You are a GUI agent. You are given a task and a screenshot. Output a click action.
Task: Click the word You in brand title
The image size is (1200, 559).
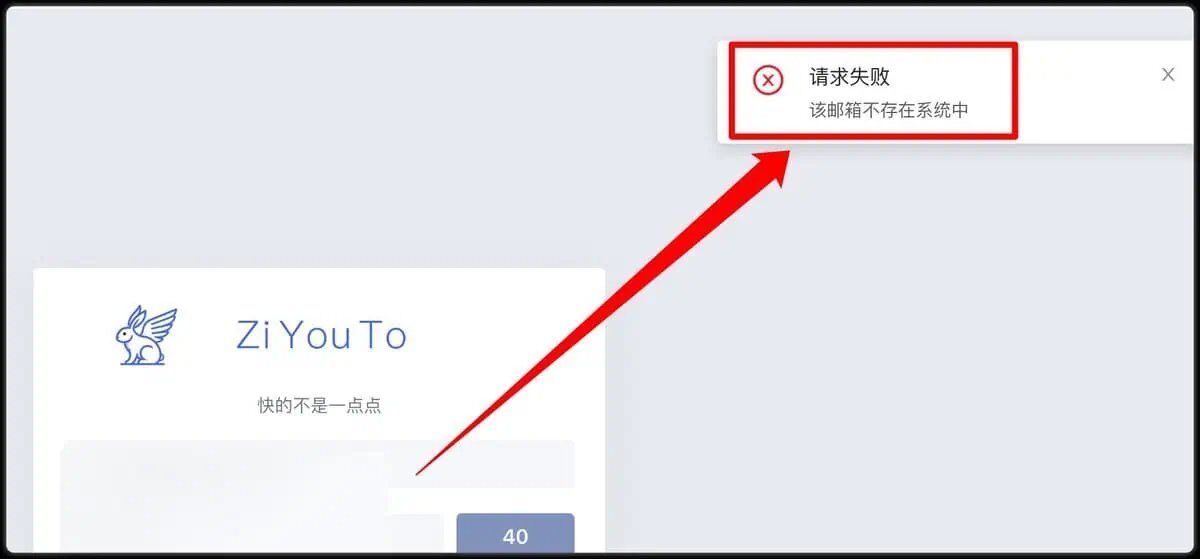point(314,336)
